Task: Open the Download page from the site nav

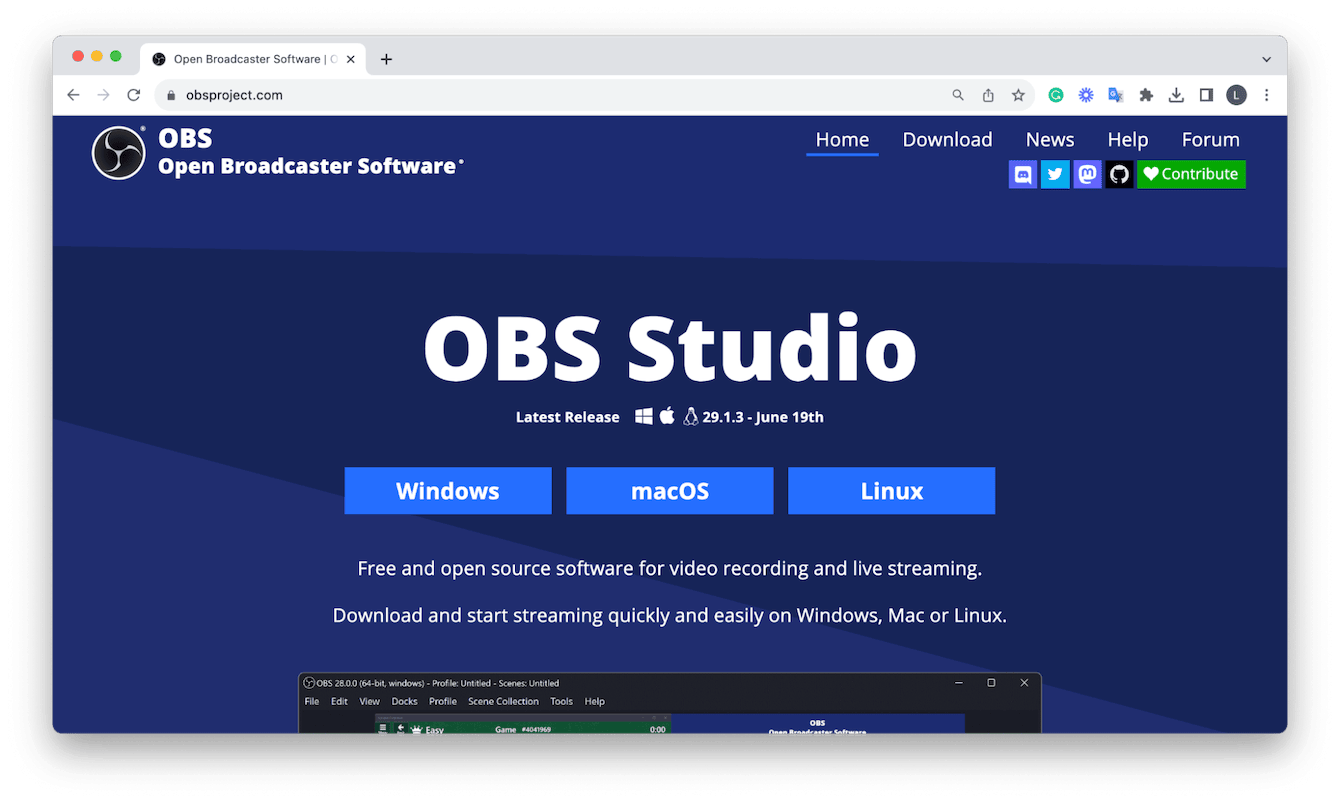Action: click(x=947, y=140)
